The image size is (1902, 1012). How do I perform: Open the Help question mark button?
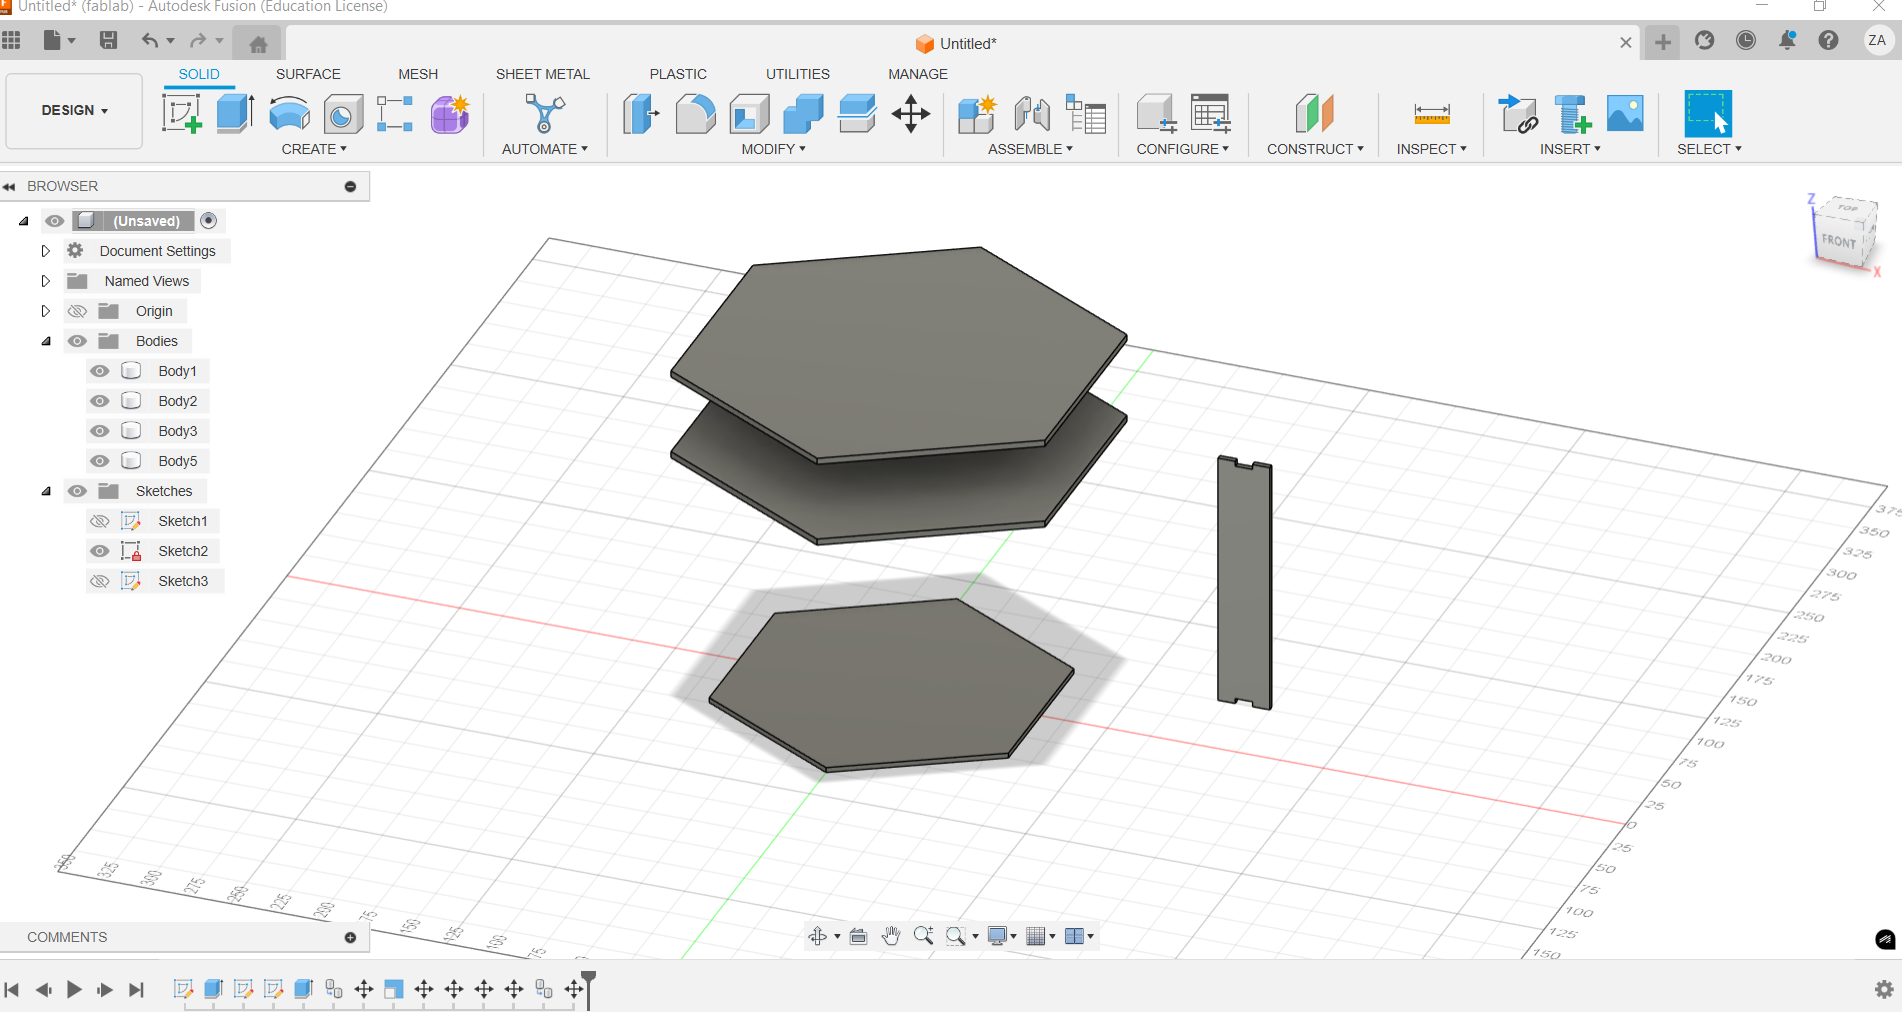[x=1828, y=40]
